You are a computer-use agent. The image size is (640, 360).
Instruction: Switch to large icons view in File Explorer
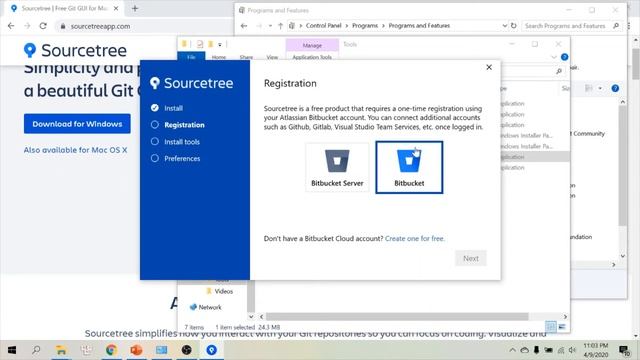[562, 327]
